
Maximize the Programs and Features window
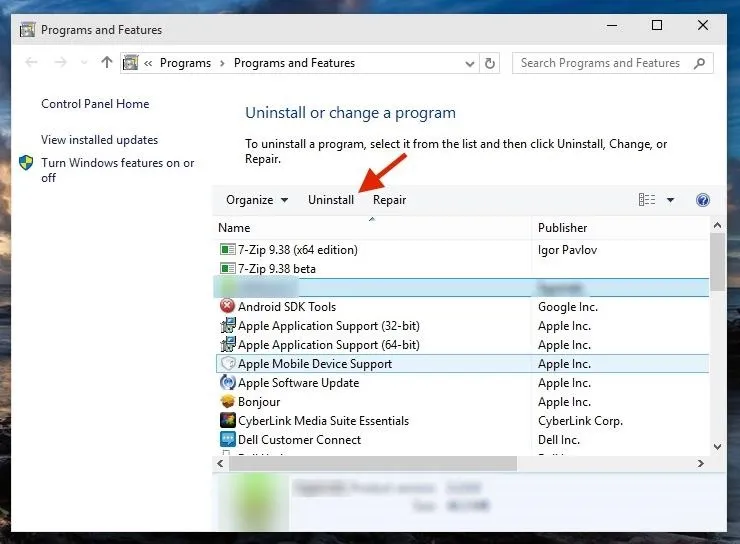tap(657, 25)
